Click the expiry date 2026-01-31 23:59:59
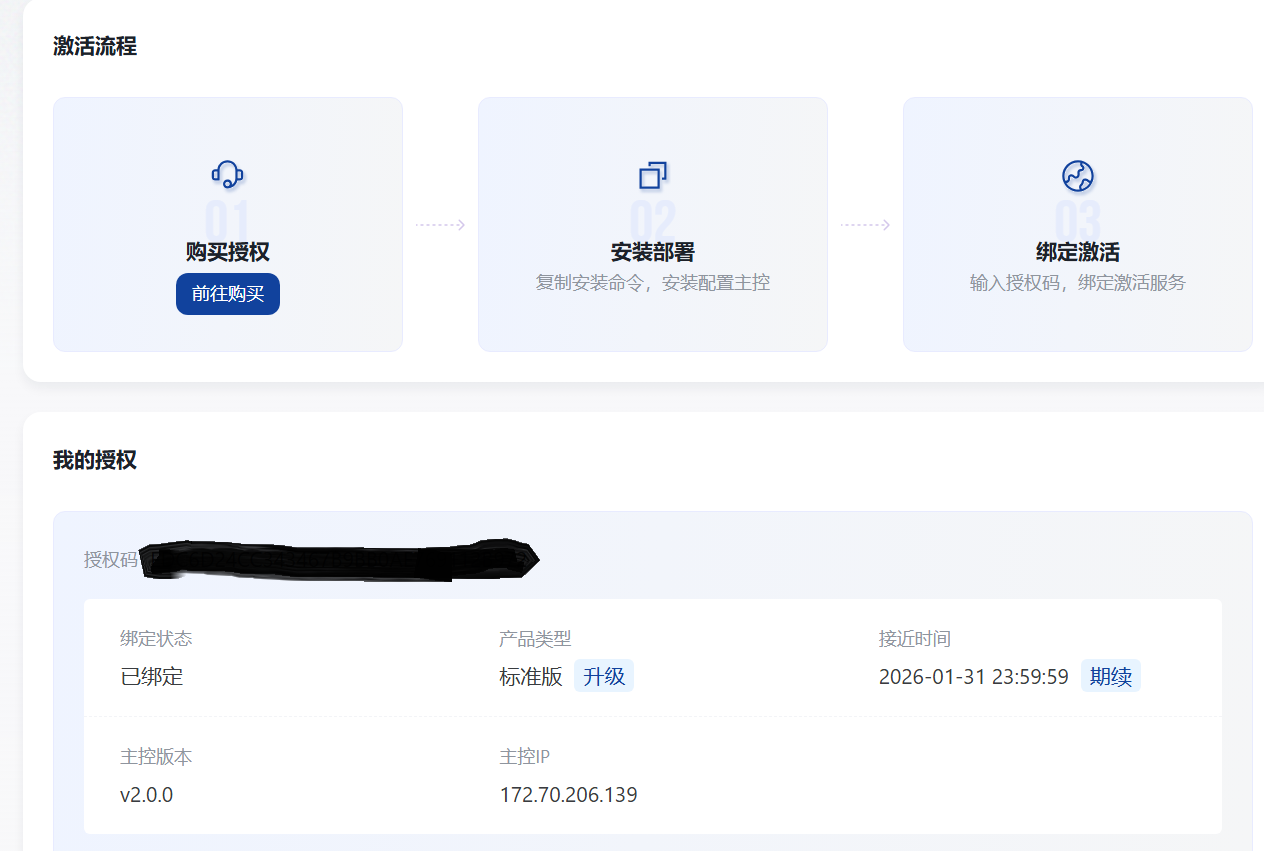Image resolution: width=1264 pixels, height=851 pixels. (973, 677)
